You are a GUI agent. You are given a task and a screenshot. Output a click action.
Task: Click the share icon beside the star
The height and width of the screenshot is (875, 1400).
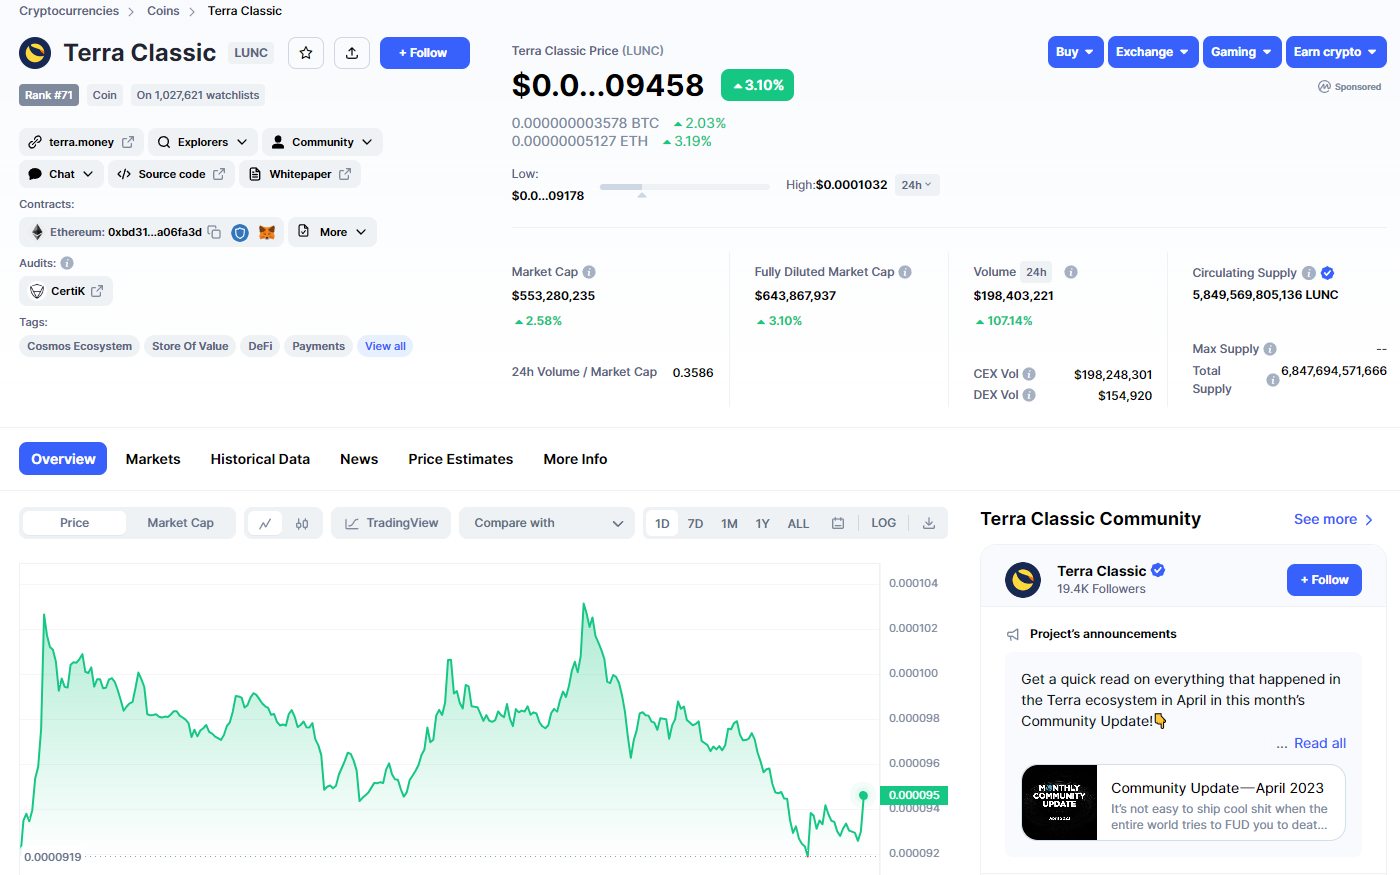click(x=352, y=53)
